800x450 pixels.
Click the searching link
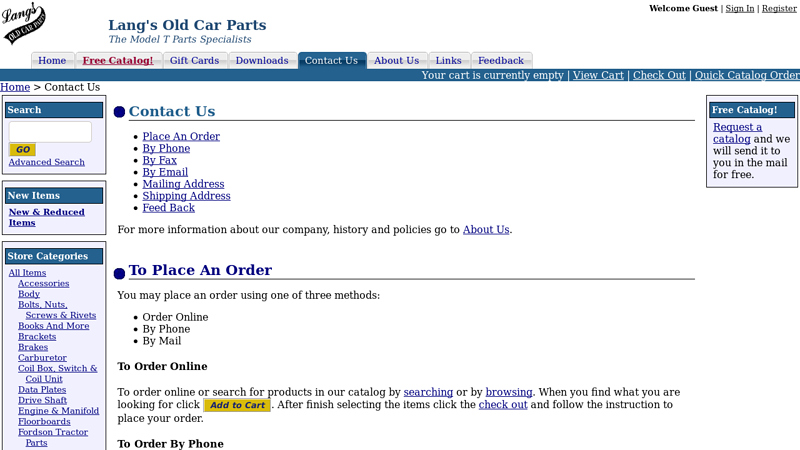click(x=428, y=392)
